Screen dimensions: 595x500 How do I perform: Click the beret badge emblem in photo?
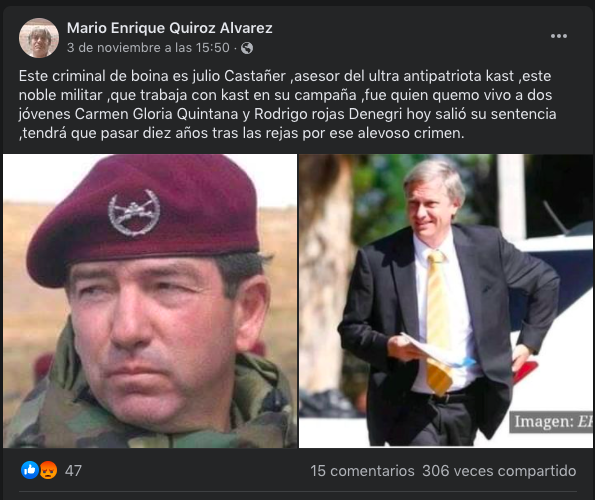pos(134,212)
